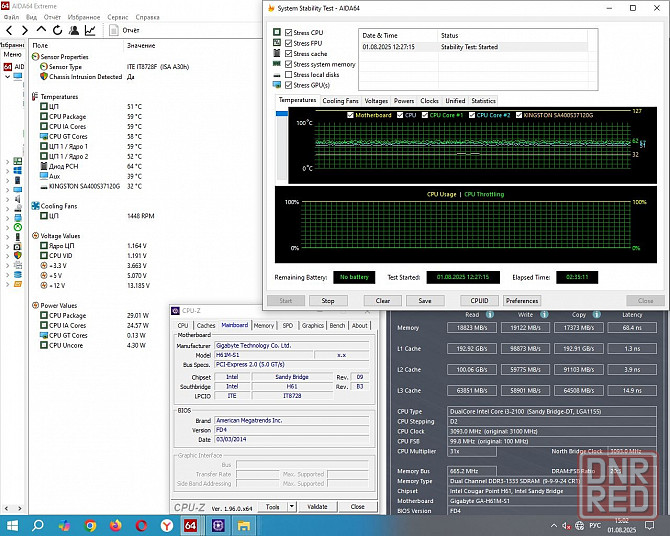This screenshot has width=670, height=536.
Task: Open the Файл menu
Action: click(x=12, y=17)
